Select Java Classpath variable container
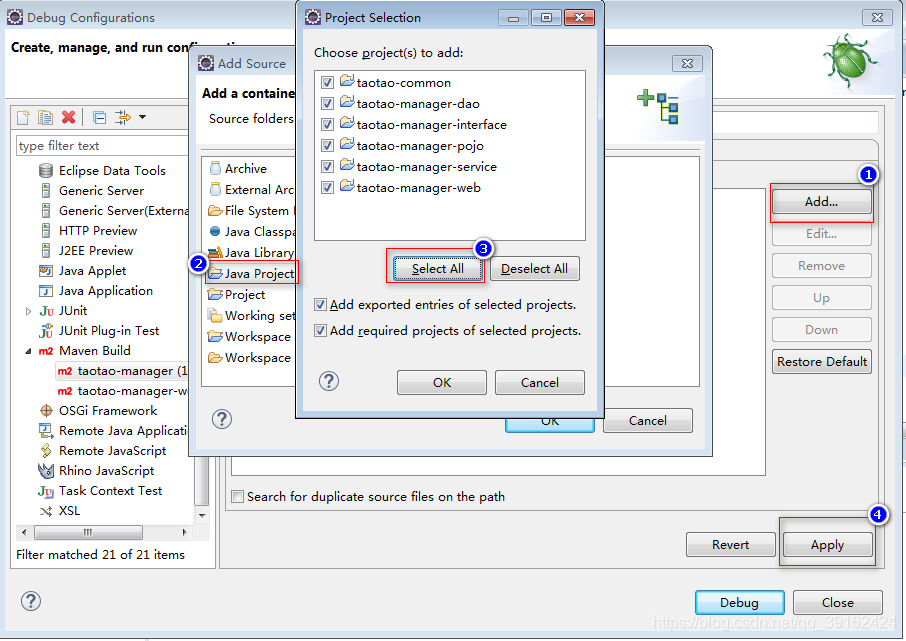906x641 pixels. tap(252, 232)
